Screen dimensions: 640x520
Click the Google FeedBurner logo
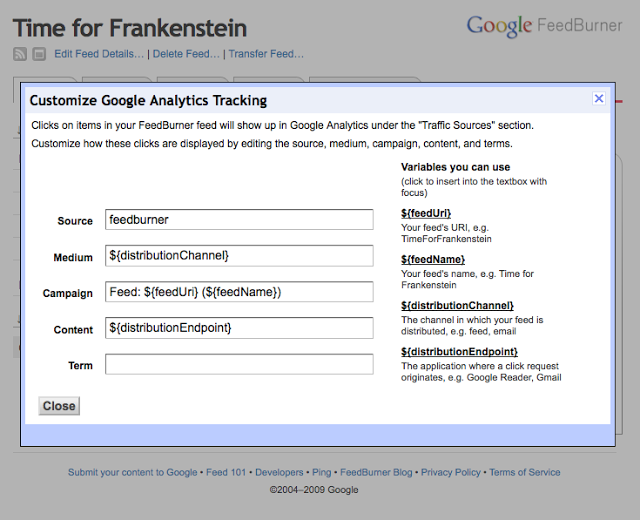[x=545, y=25]
